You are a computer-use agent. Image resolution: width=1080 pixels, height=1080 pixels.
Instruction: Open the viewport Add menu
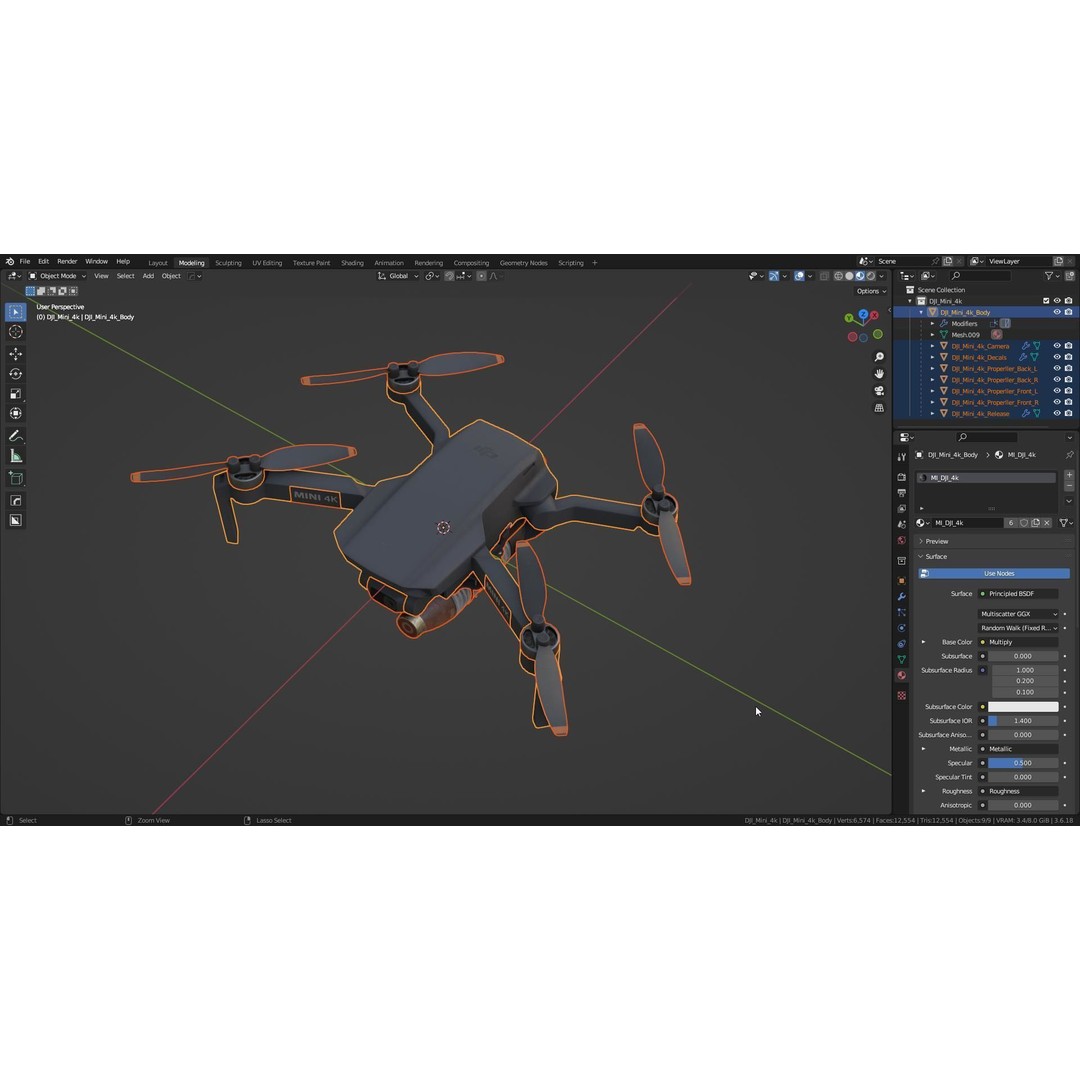click(x=148, y=276)
